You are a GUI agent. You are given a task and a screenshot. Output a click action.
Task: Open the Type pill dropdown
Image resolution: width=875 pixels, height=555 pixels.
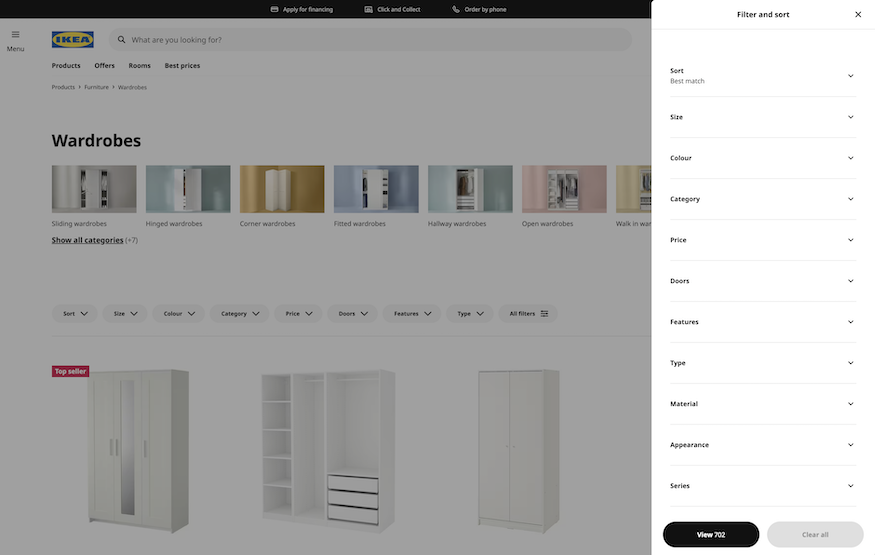point(469,313)
